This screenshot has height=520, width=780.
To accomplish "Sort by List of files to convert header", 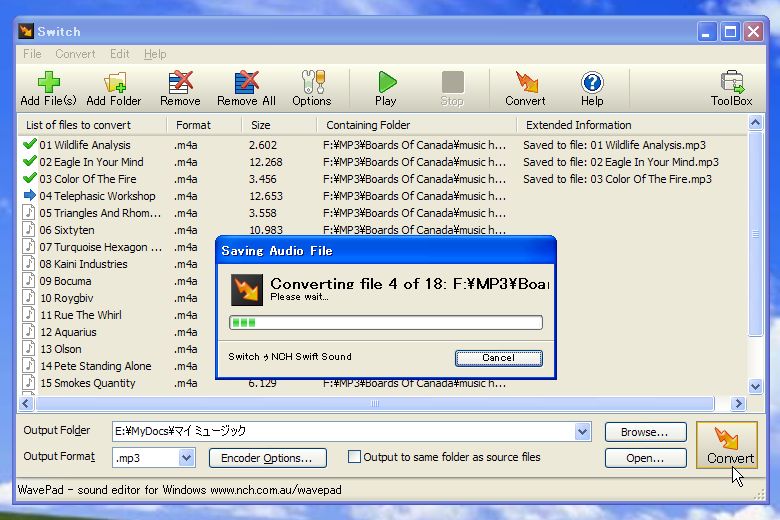I will [x=93, y=125].
